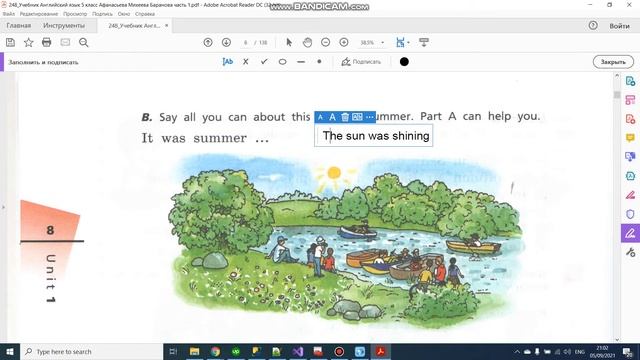Delete the text box with trash icon
Viewport: 640px width, 360px height.
click(x=345, y=117)
